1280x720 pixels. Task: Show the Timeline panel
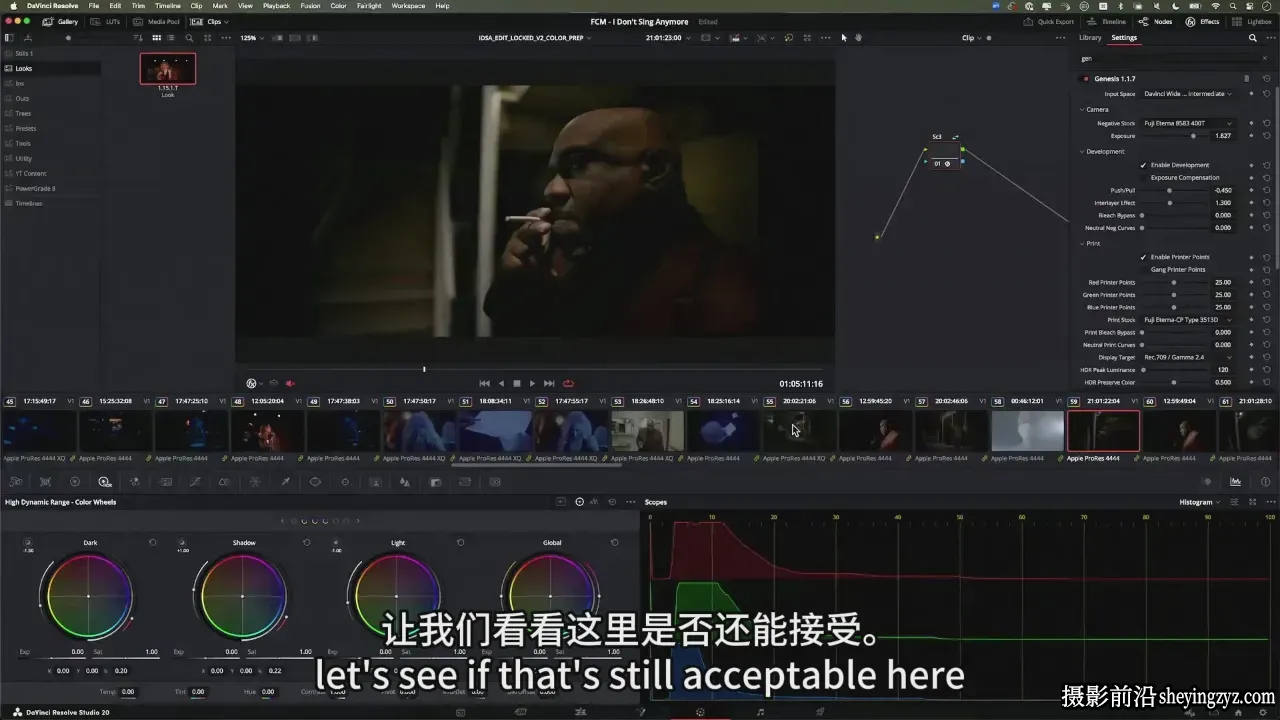[1107, 21]
